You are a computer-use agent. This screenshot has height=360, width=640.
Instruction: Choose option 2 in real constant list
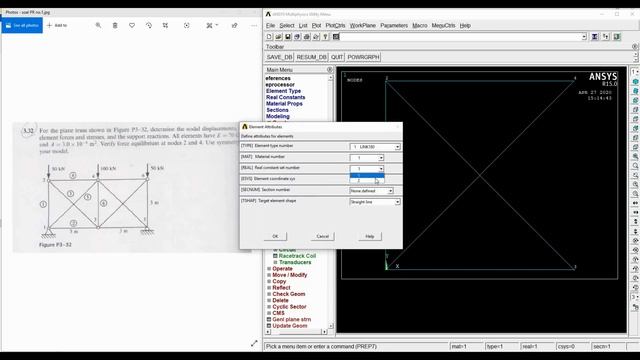[x=367, y=180]
